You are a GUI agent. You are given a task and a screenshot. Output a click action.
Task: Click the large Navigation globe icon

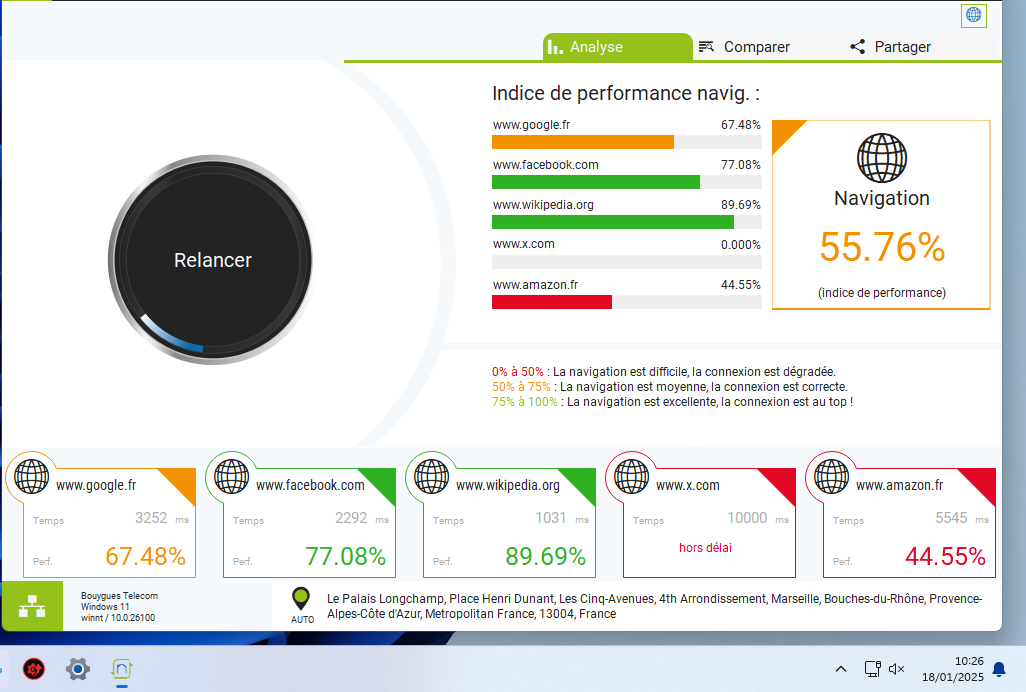click(x=881, y=158)
